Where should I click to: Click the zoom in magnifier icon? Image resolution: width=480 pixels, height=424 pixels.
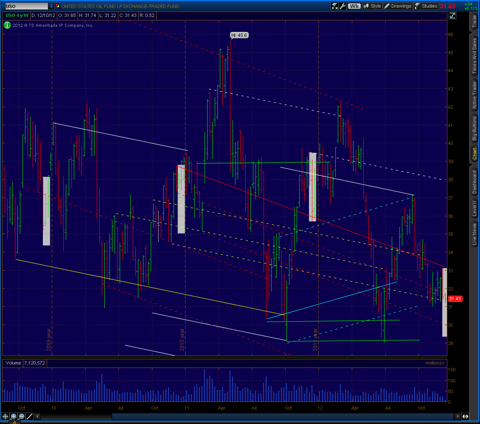click(13, 416)
